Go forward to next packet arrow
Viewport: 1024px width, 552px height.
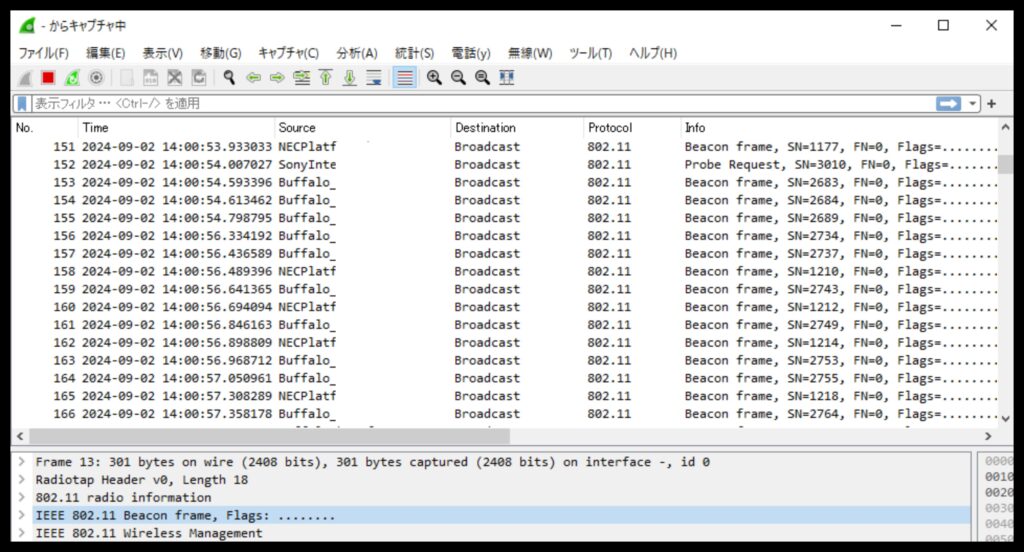tap(278, 78)
